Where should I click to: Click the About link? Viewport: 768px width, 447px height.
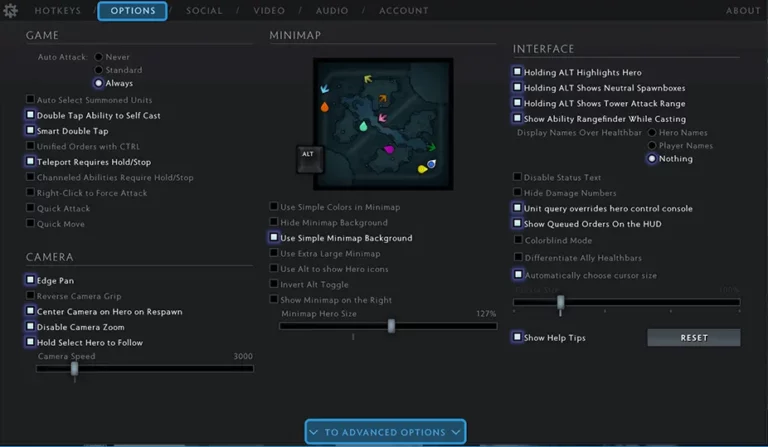click(x=743, y=10)
